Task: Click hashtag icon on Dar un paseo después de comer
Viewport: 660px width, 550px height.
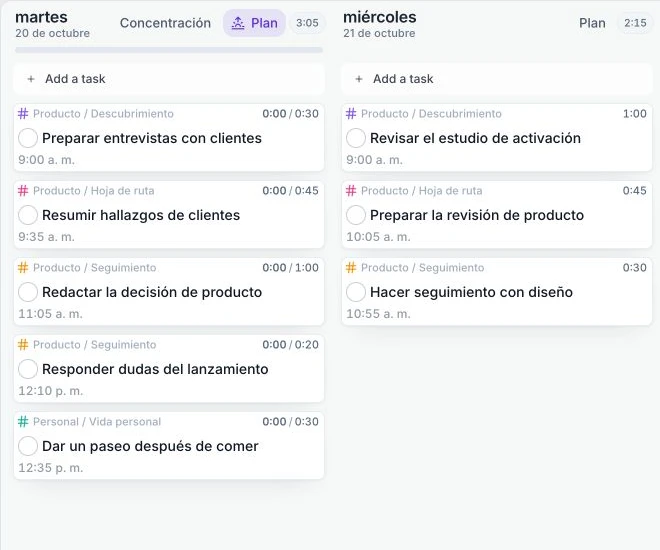Action: pyautogui.click(x=23, y=422)
